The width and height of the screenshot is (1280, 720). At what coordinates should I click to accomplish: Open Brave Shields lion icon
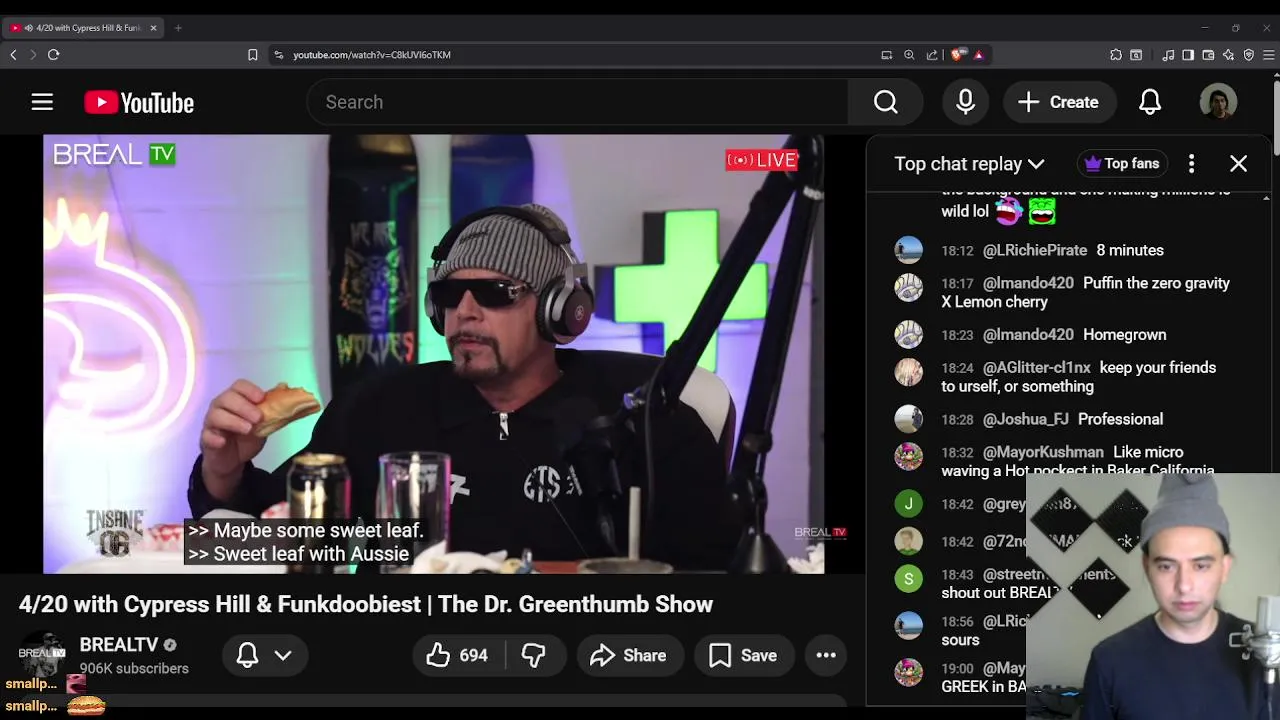coord(958,55)
